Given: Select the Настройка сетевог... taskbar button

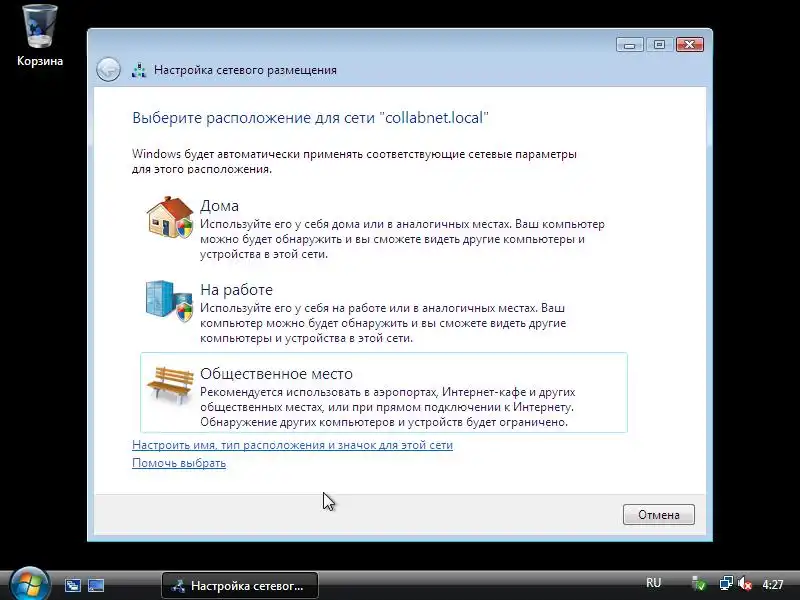Looking at the screenshot, I should pos(240,586).
